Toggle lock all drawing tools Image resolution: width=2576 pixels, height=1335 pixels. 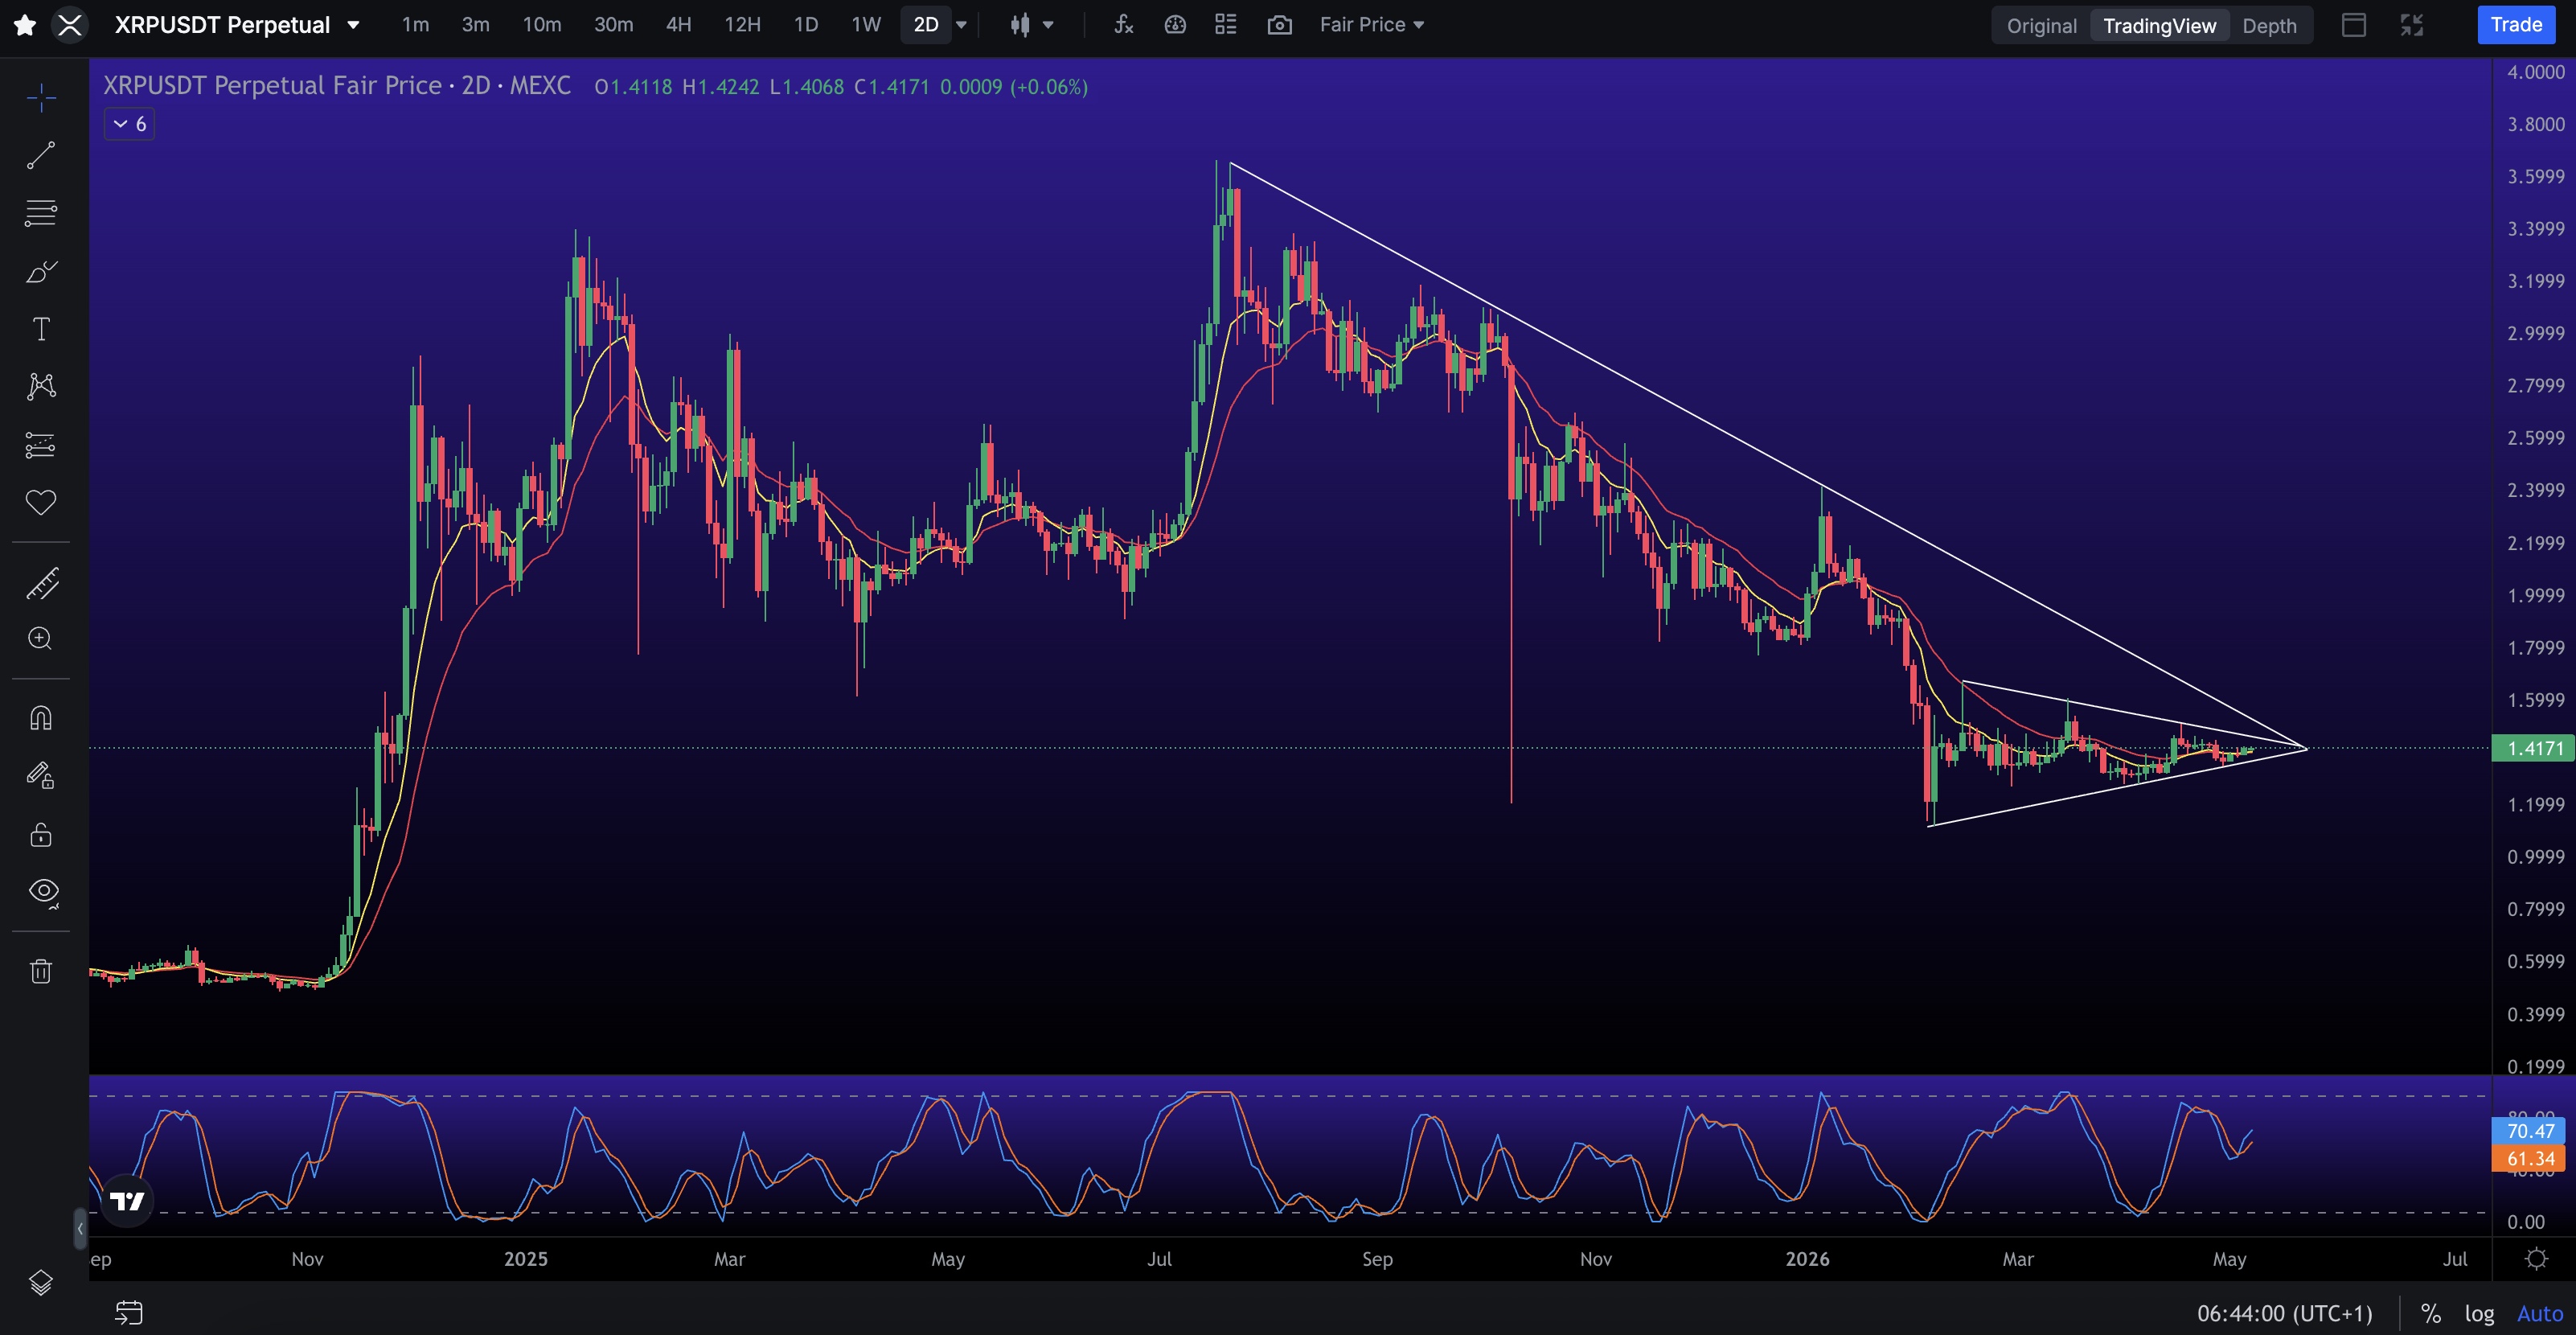[41, 834]
